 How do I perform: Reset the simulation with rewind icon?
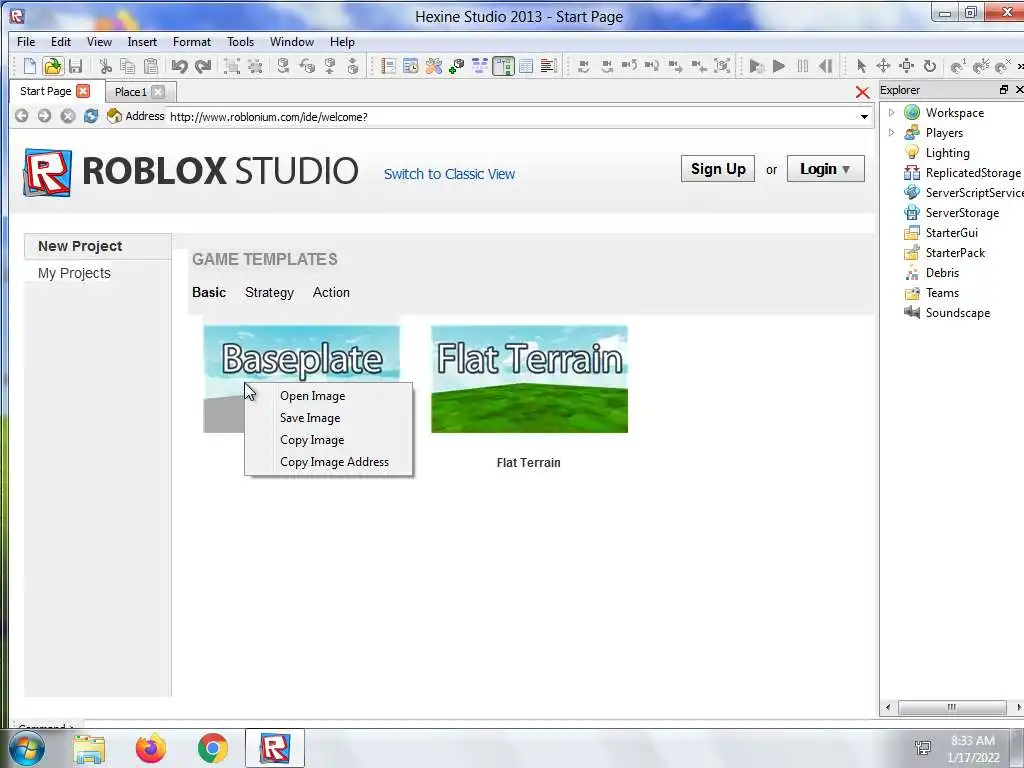[x=825, y=66]
